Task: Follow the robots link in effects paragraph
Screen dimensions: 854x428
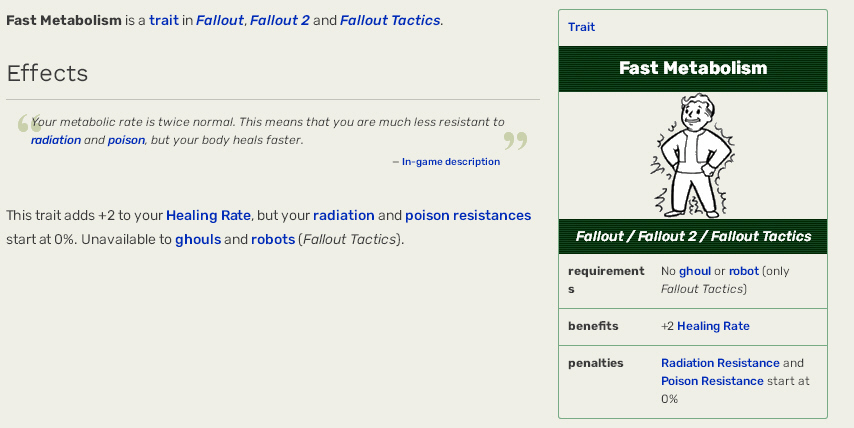Action: coord(273,240)
